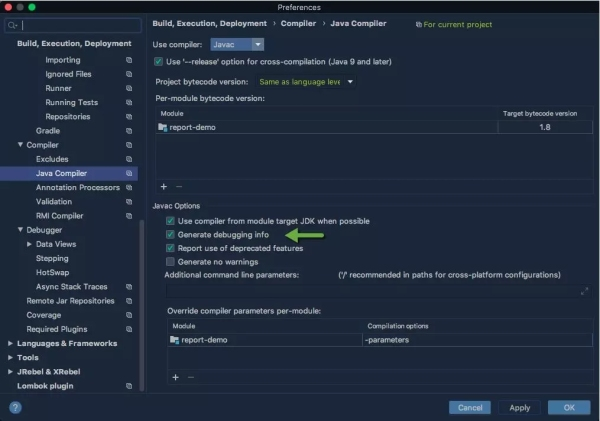Click Build, Execution, Deployment breadcrumb

point(210,23)
